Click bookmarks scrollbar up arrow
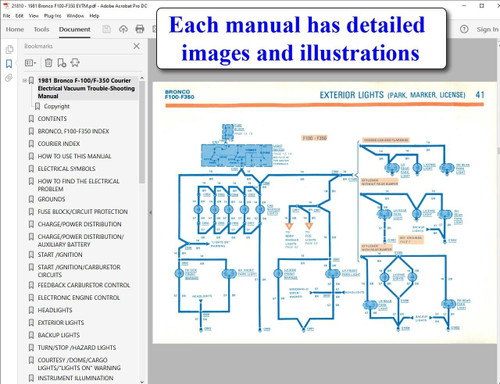 (x=142, y=78)
